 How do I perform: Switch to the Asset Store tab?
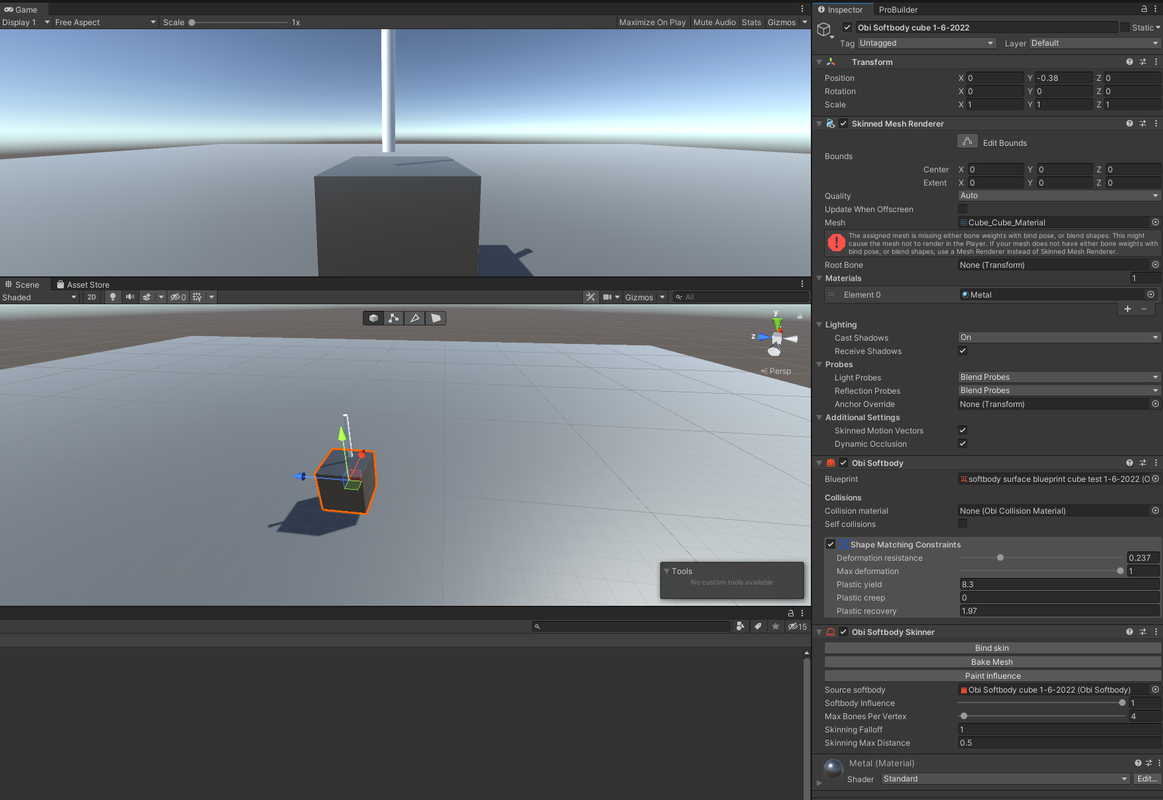83,285
